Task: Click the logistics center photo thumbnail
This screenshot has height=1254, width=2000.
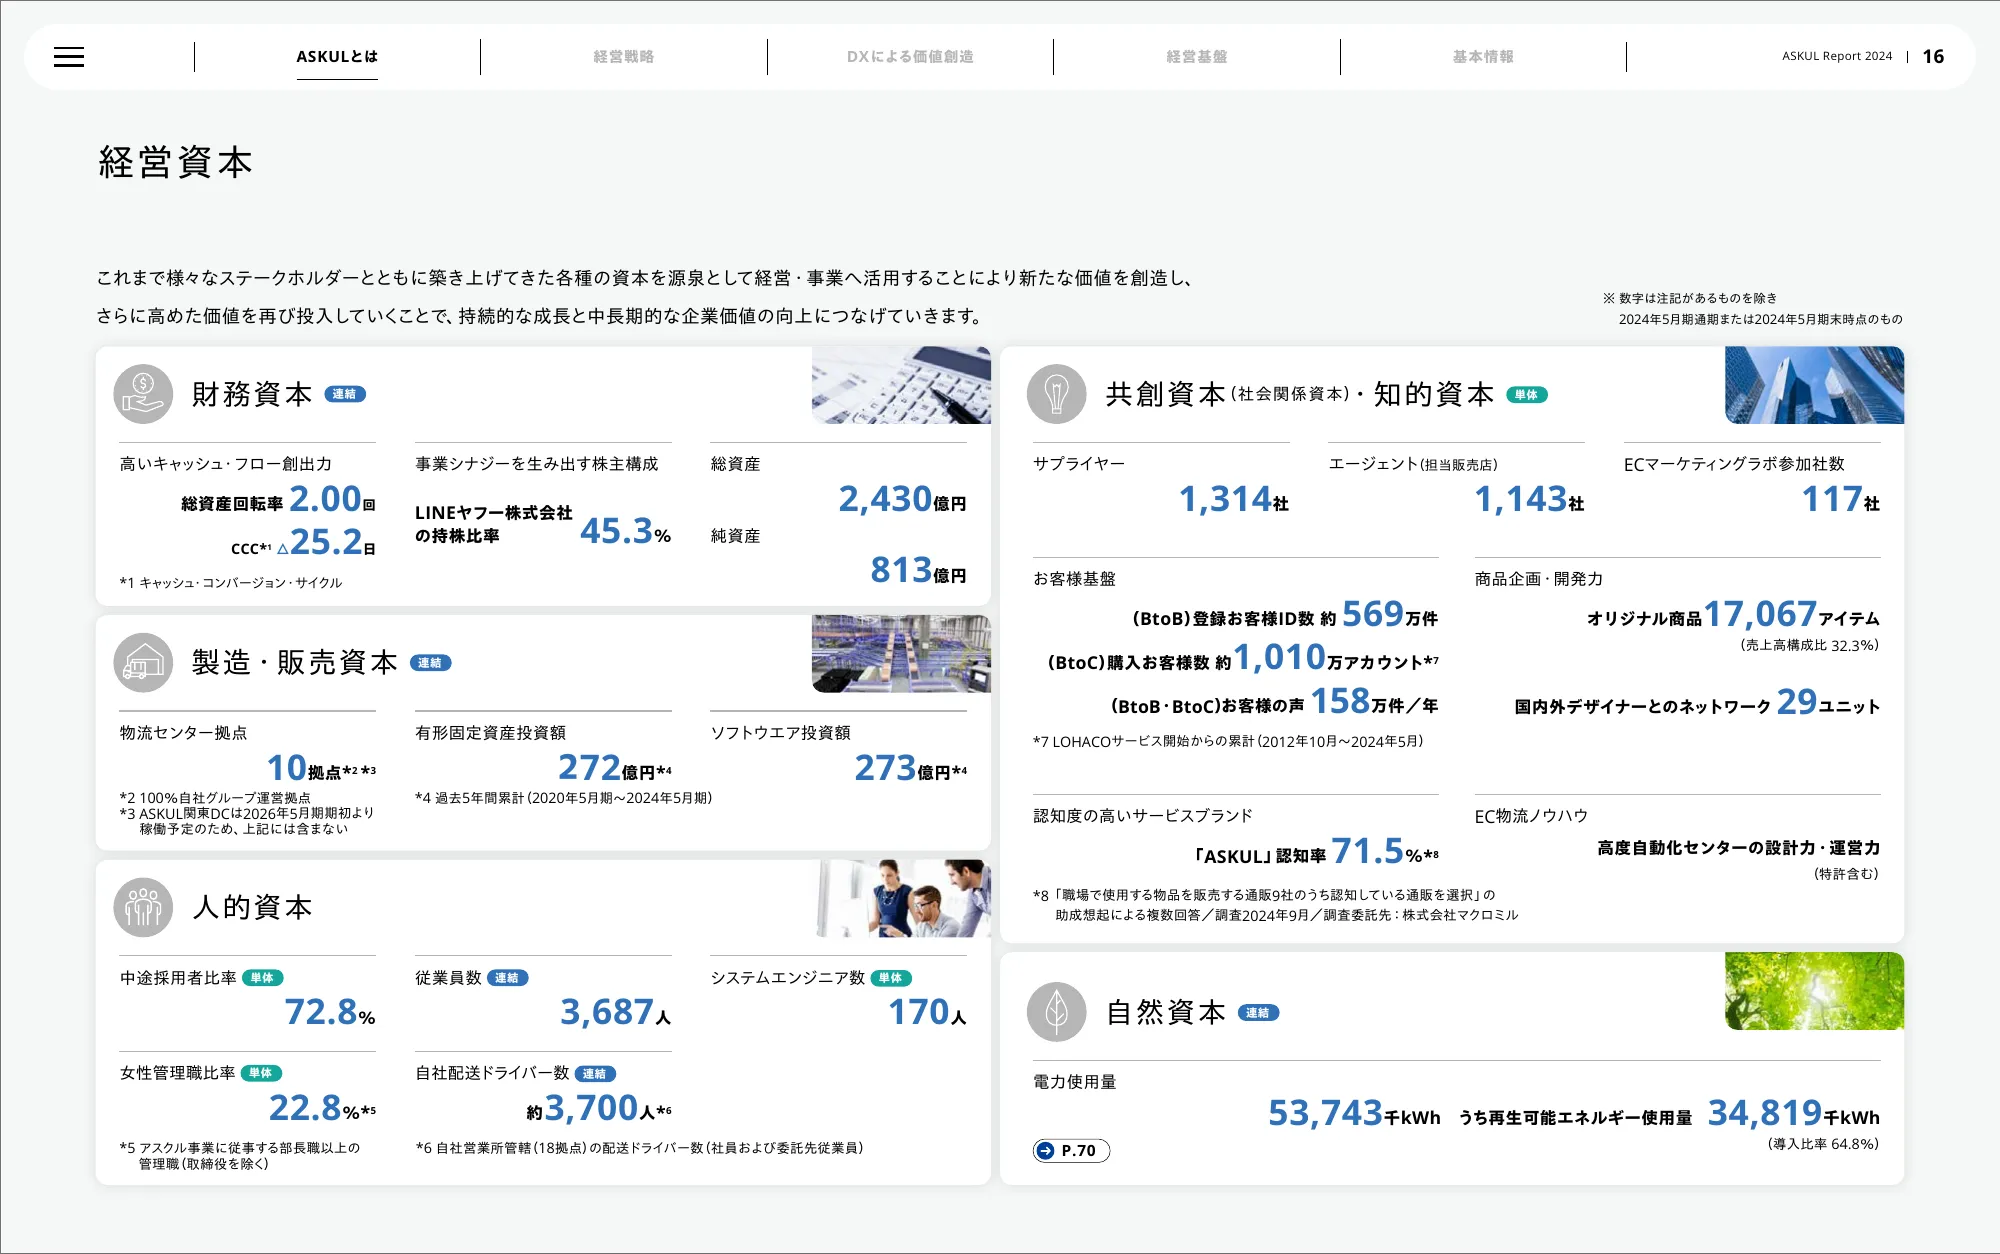Action: 901,654
